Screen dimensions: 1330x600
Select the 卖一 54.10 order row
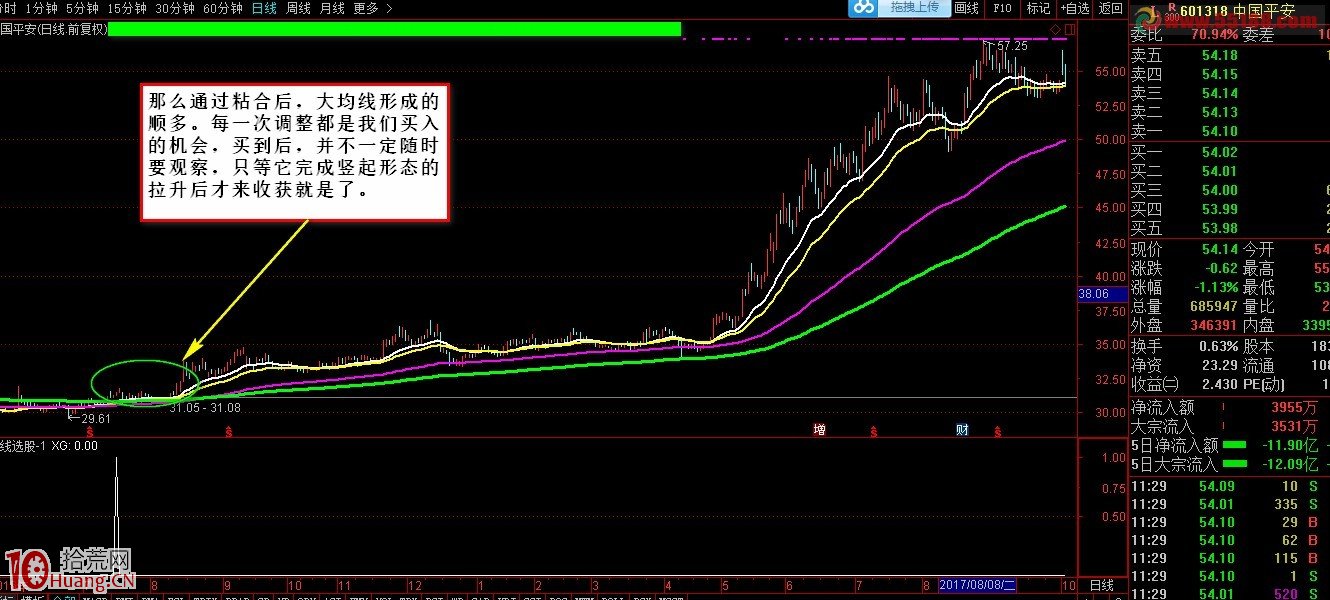click(x=1229, y=131)
